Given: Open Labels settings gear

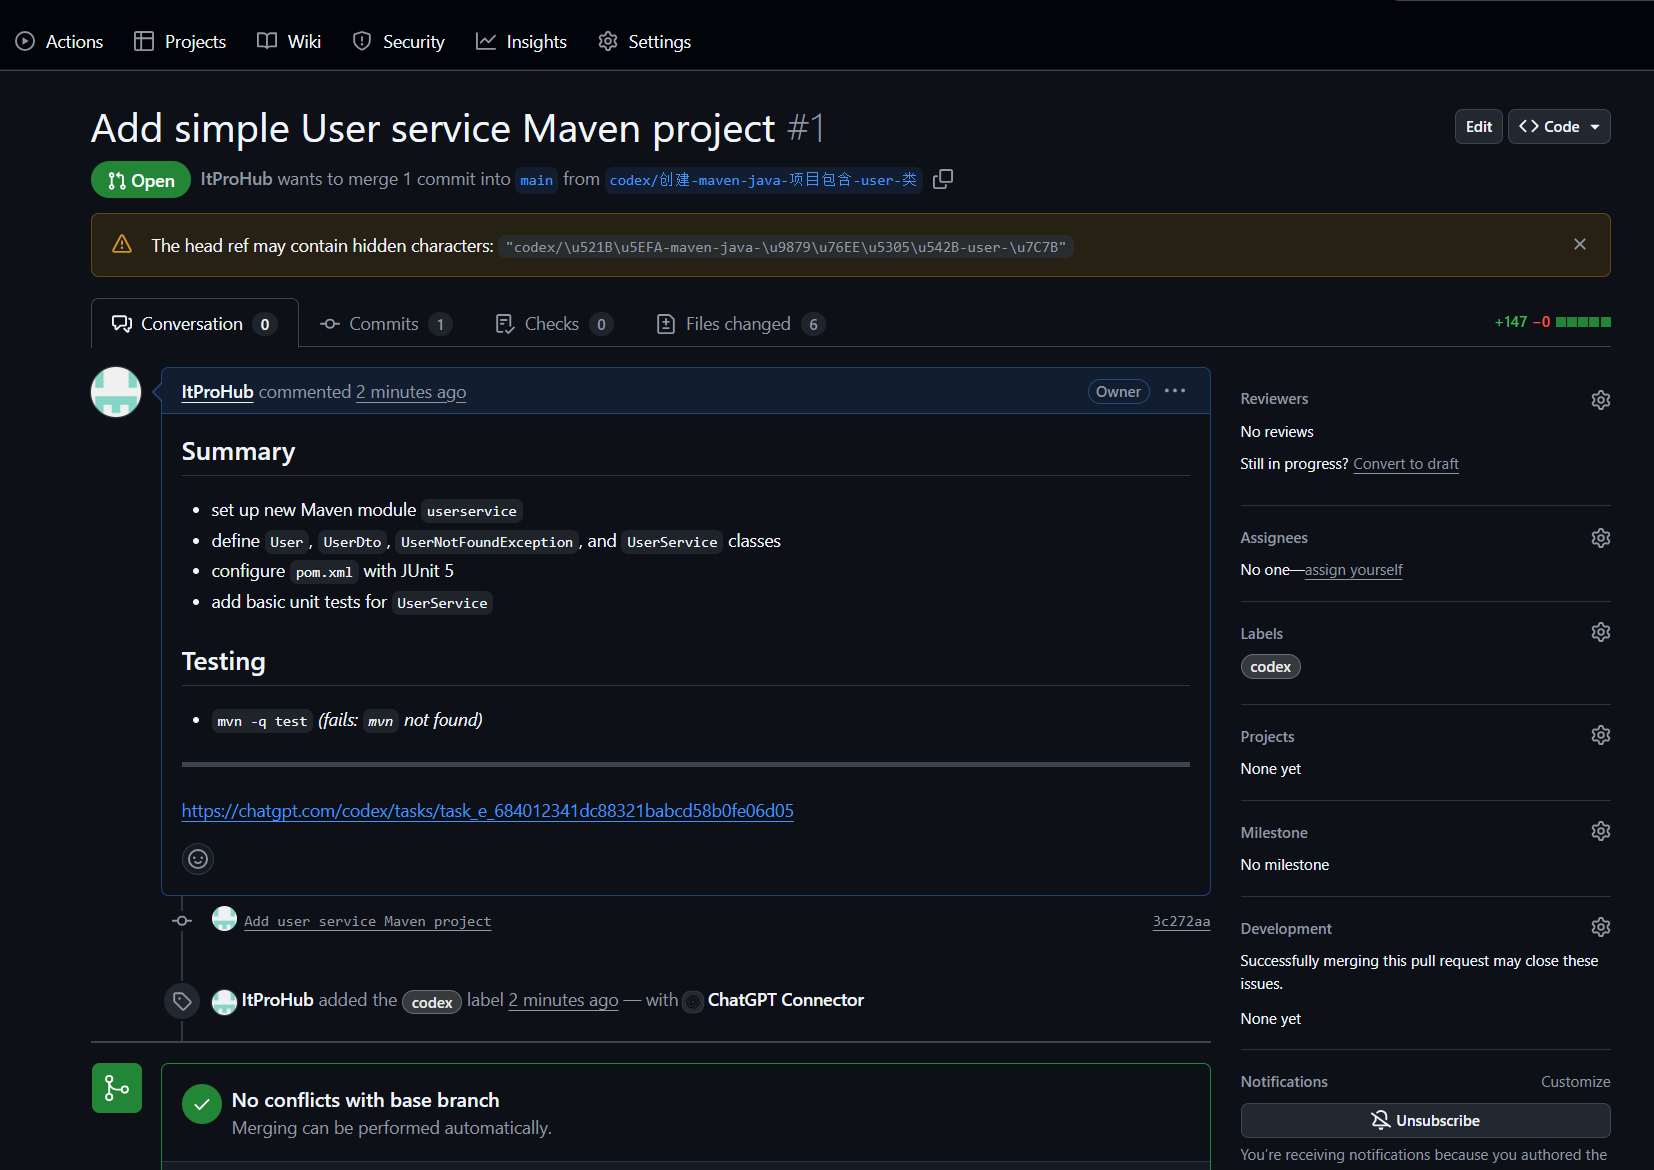Looking at the screenshot, I should coord(1600,632).
